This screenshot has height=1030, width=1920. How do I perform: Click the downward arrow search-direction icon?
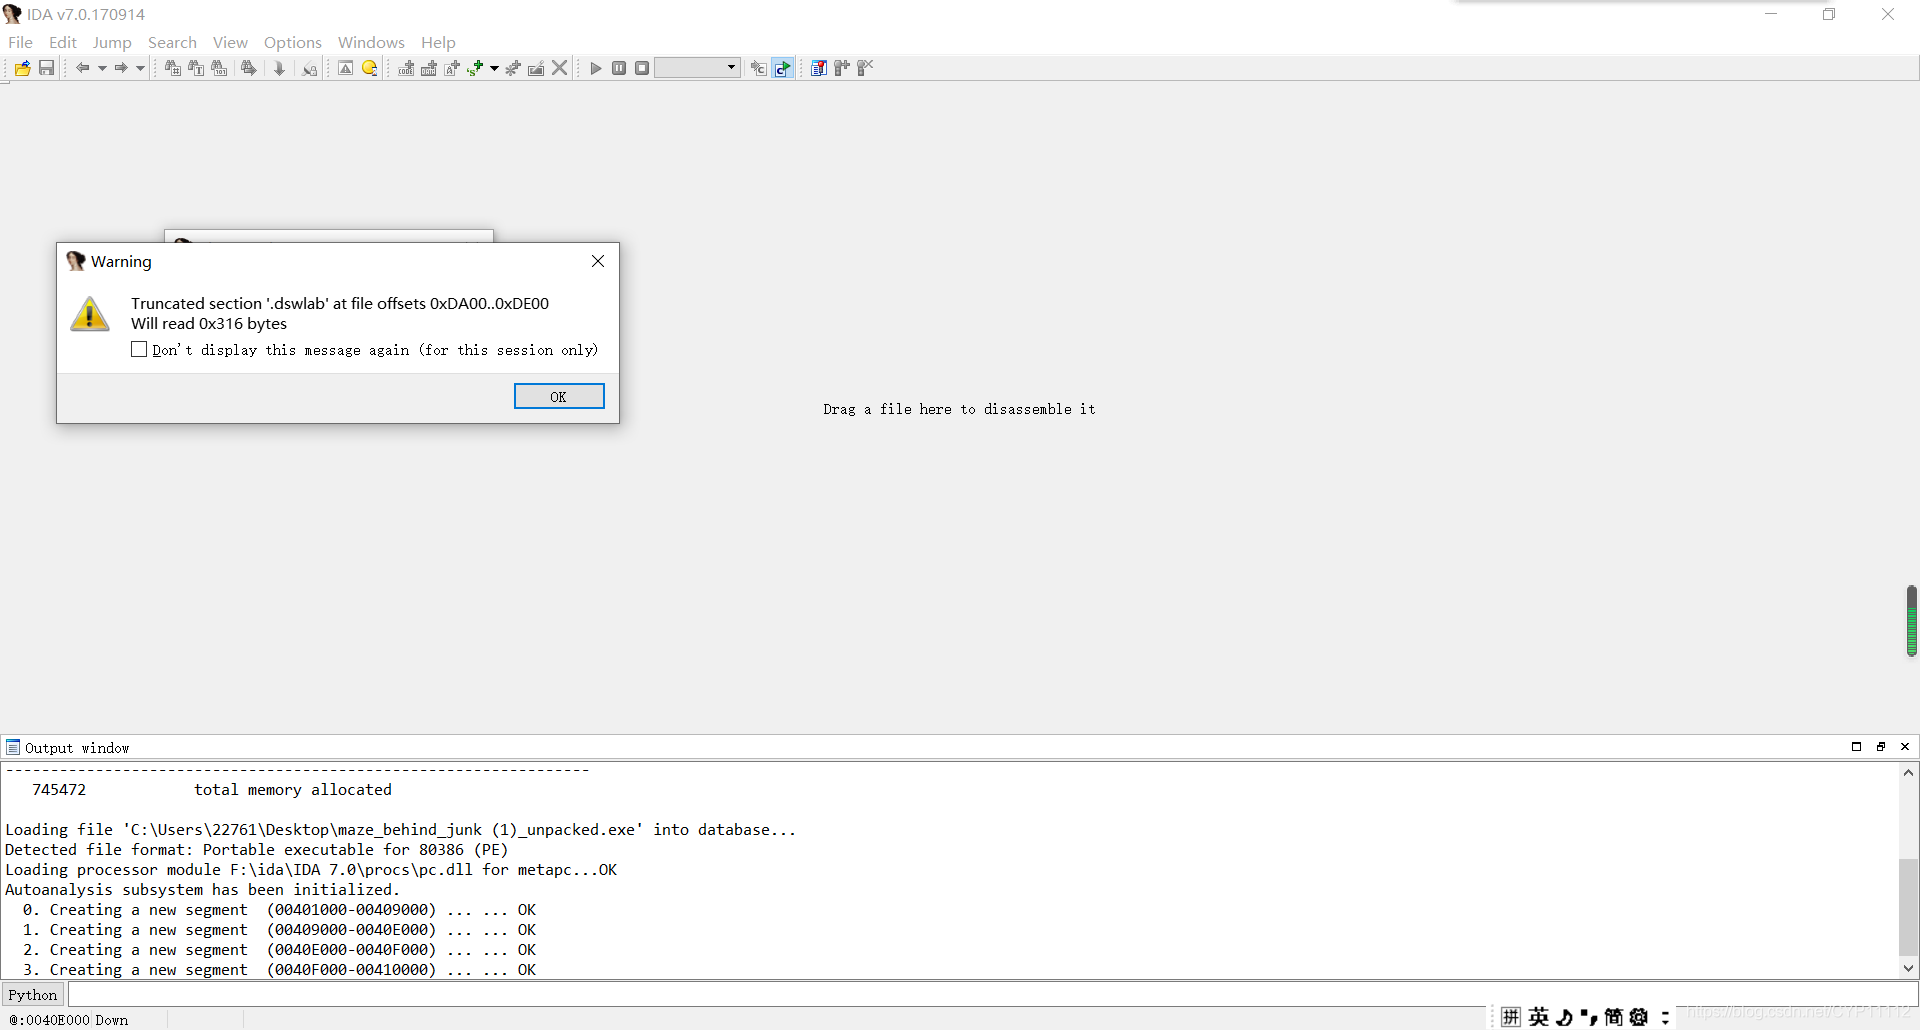click(280, 68)
